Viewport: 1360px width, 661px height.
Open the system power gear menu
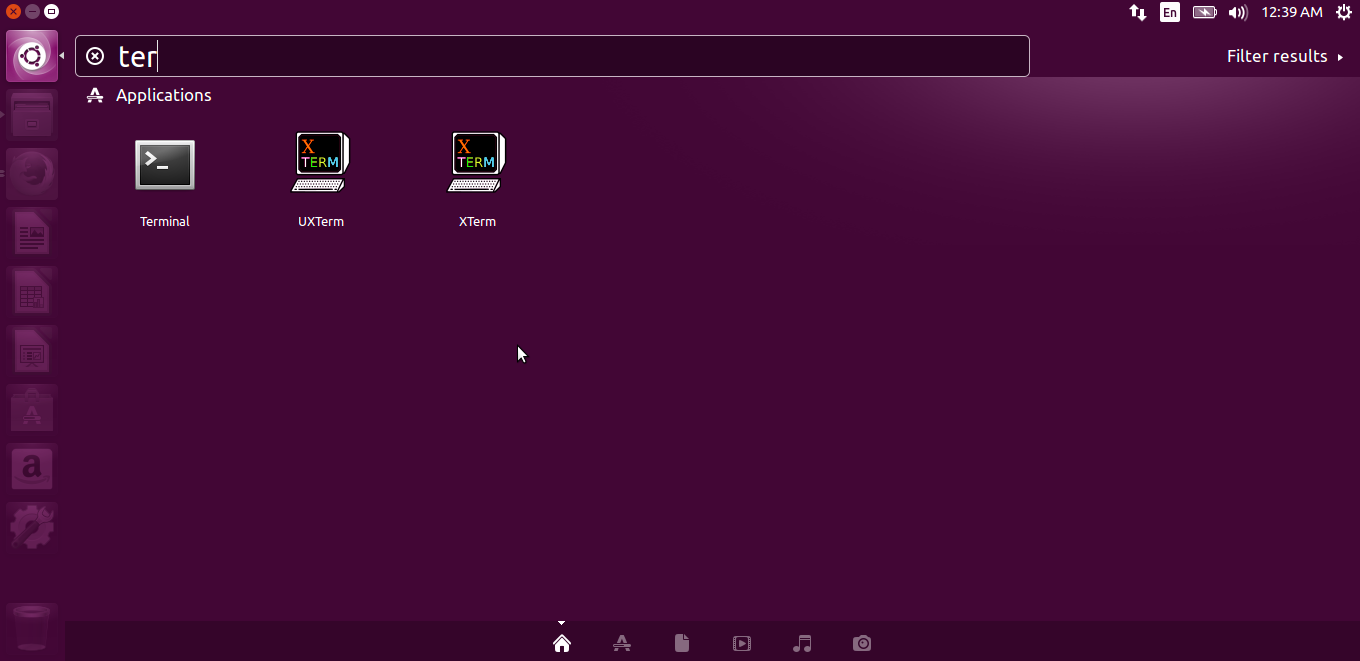(x=1344, y=12)
